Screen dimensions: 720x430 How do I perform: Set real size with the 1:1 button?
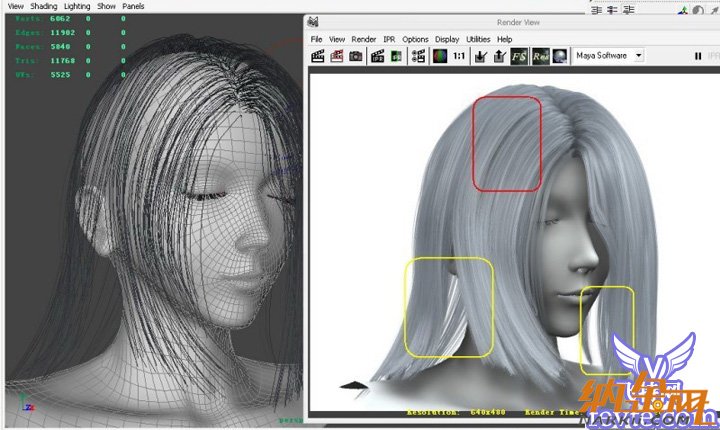tap(458, 57)
